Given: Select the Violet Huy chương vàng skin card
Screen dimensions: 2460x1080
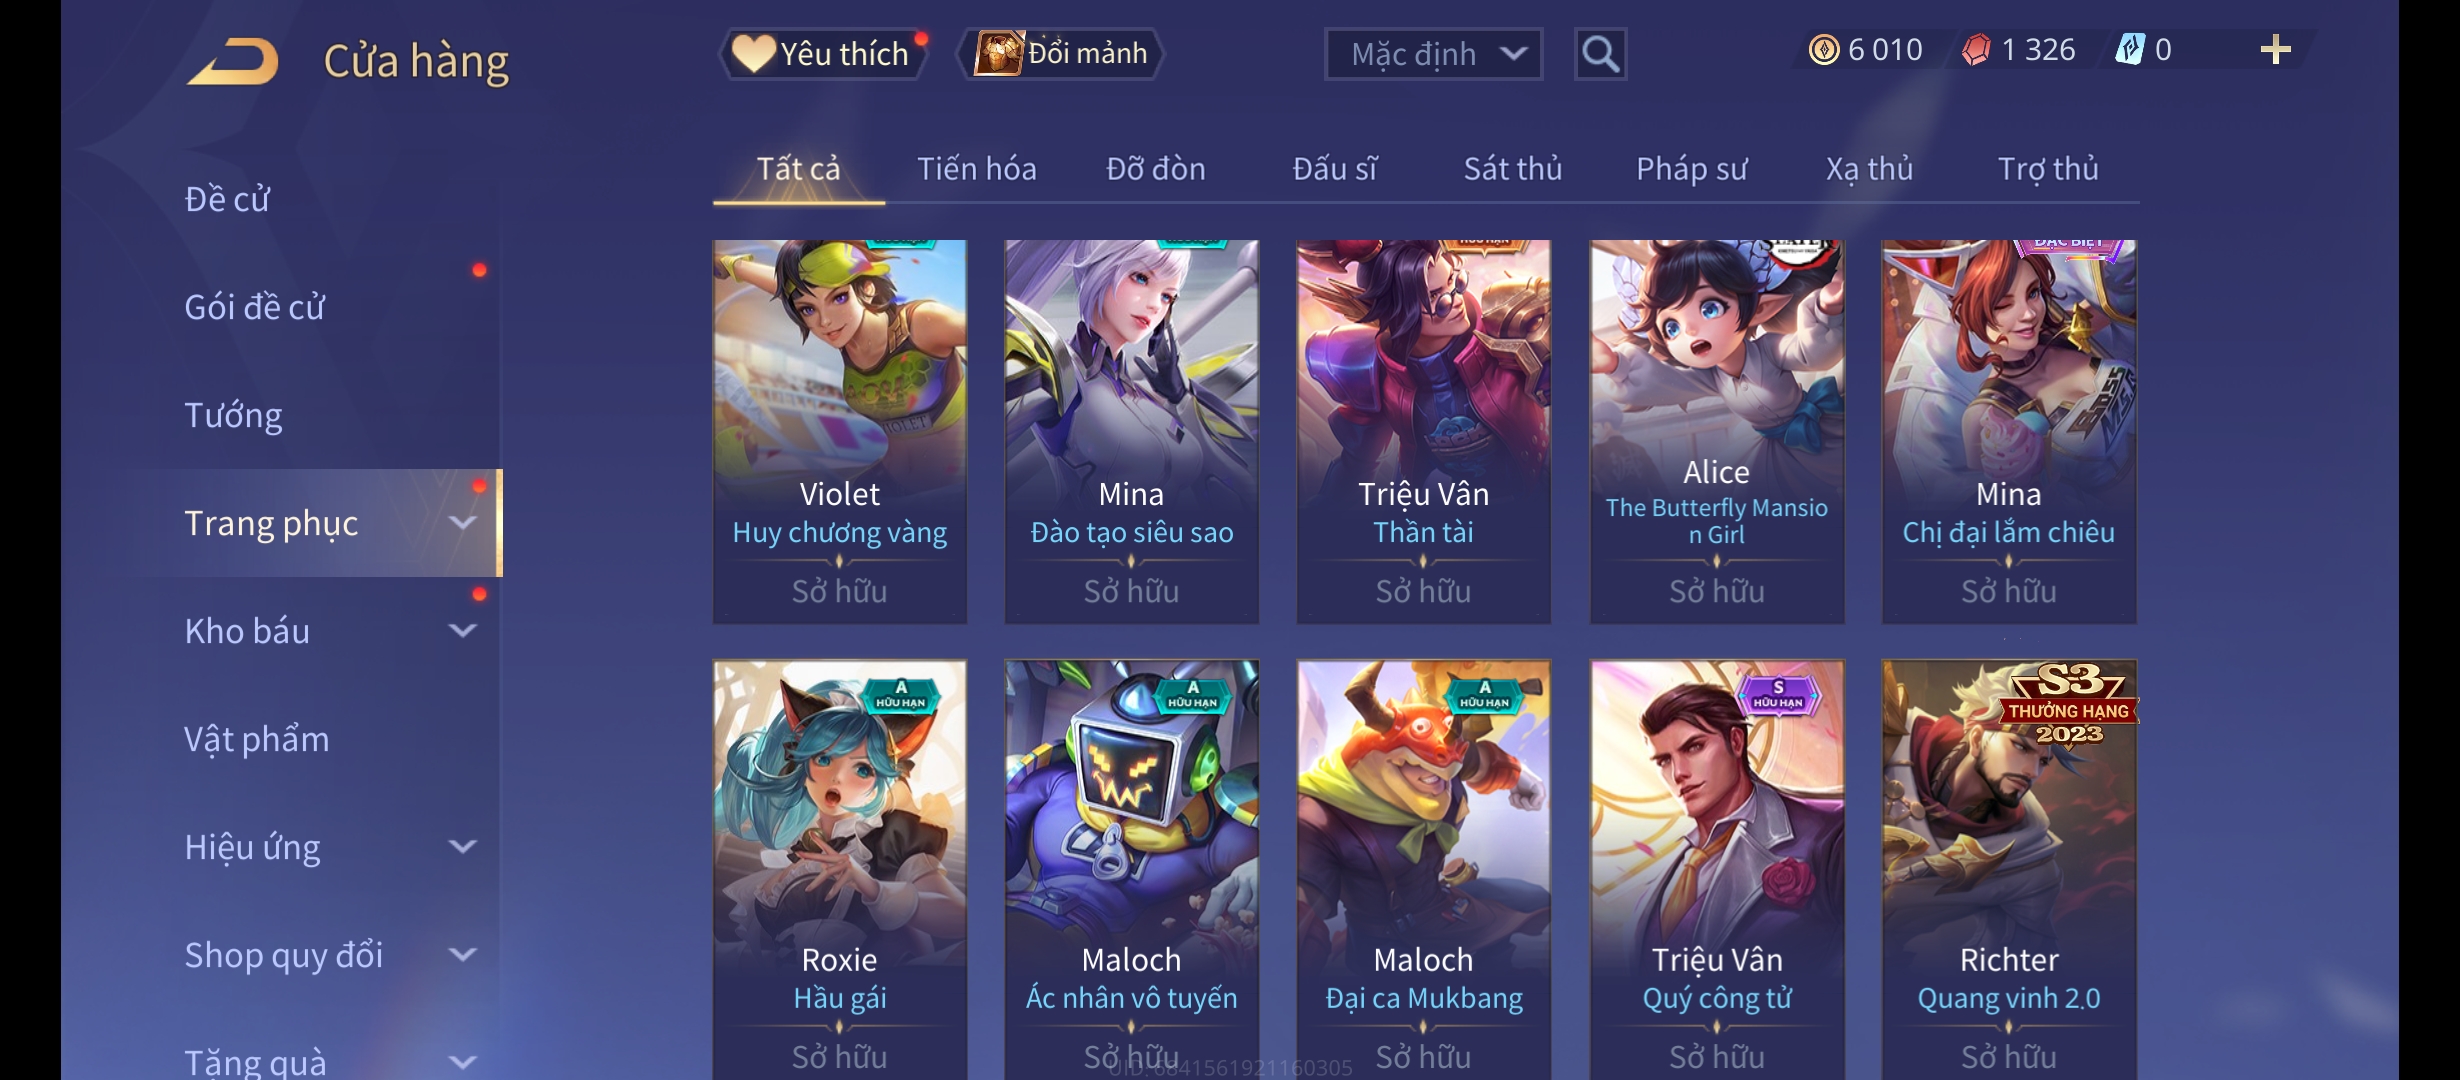Looking at the screenshot, I should [x=840, y=432].
